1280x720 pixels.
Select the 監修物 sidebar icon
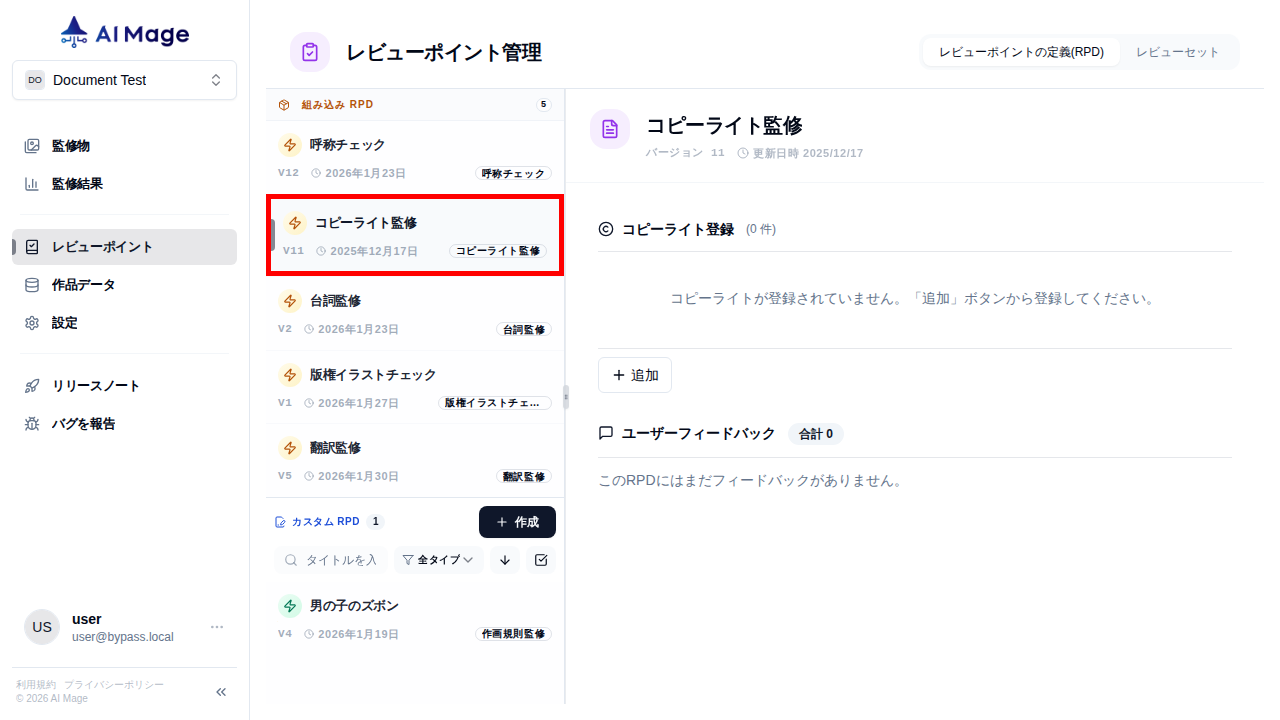tap(32, 145)
